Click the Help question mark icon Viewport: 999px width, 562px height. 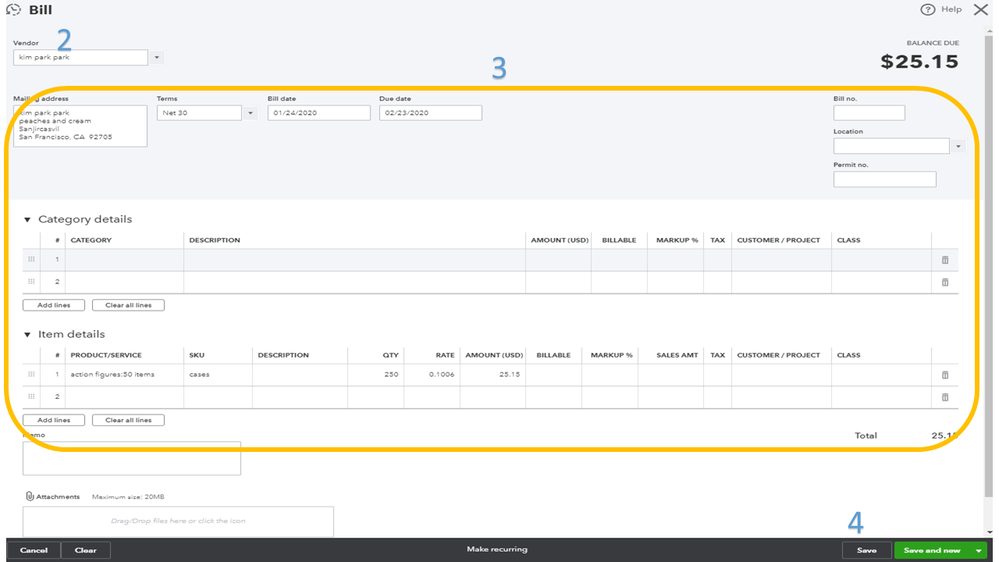click(927, 10)
